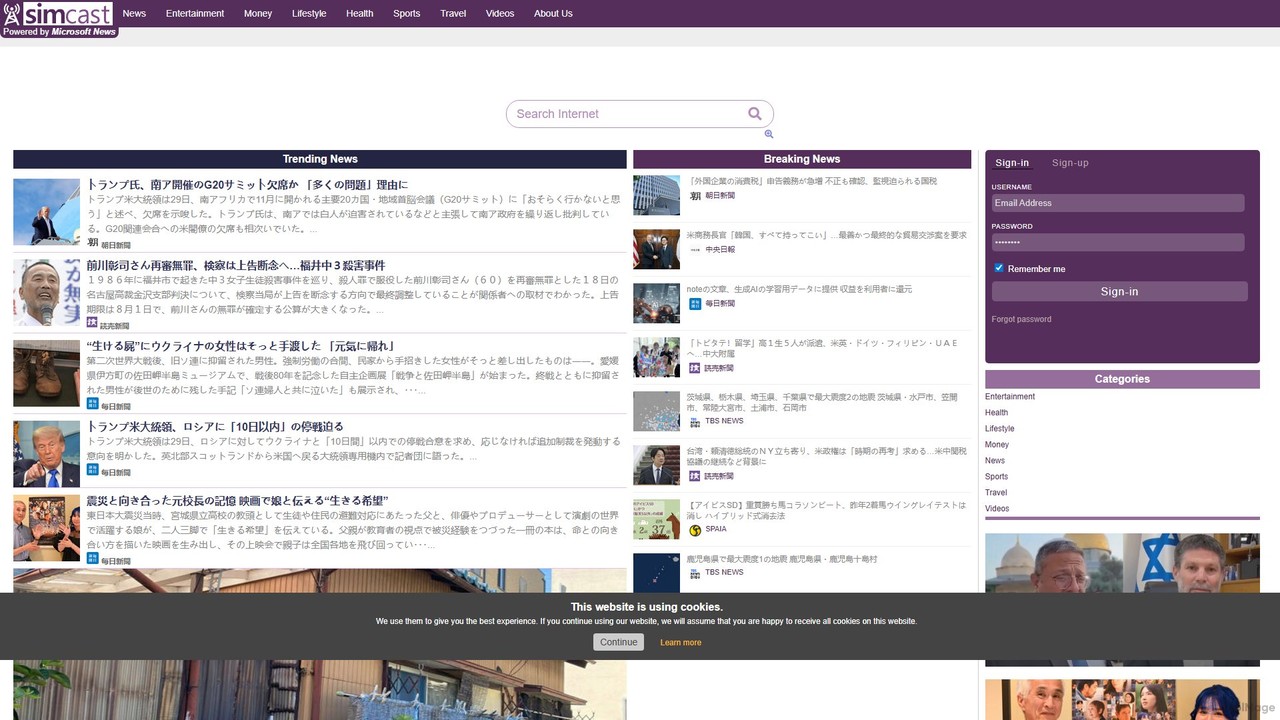Open the Learn more cookie link
The height and width of the screenshot is (720, 1280).
(x=681, y=642)
